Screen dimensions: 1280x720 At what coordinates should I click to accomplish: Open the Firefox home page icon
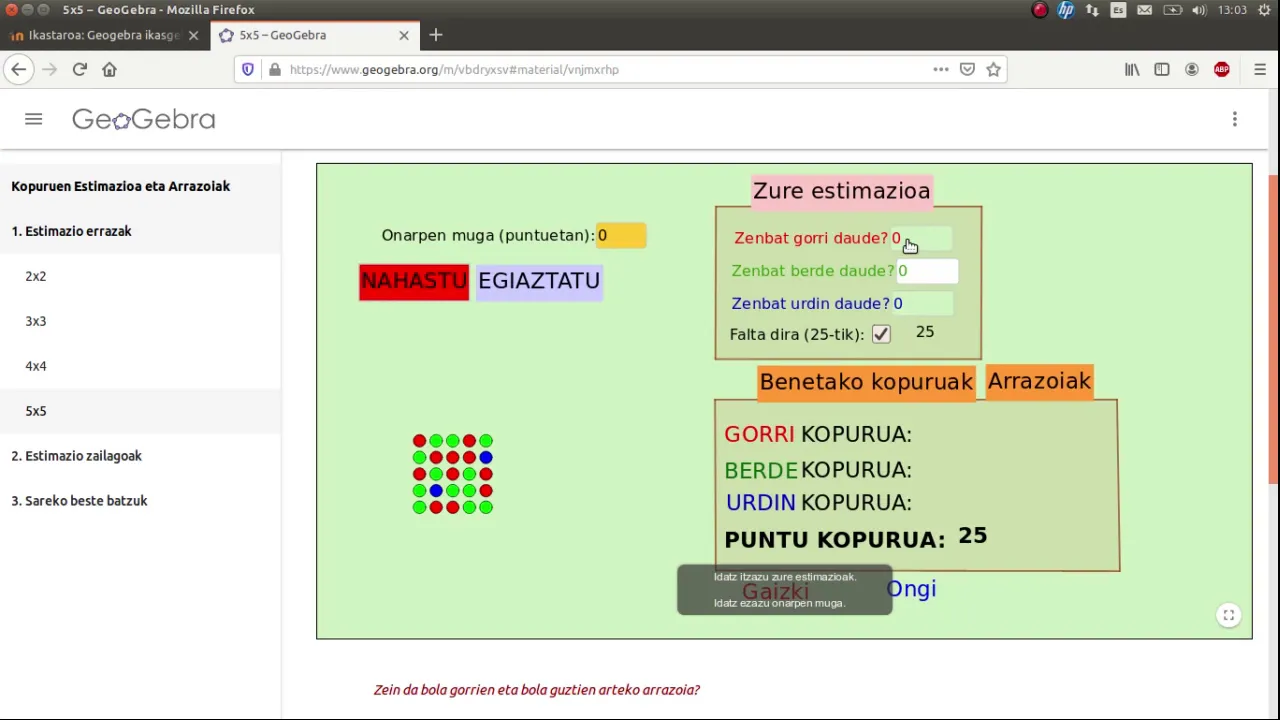point(110,69)
